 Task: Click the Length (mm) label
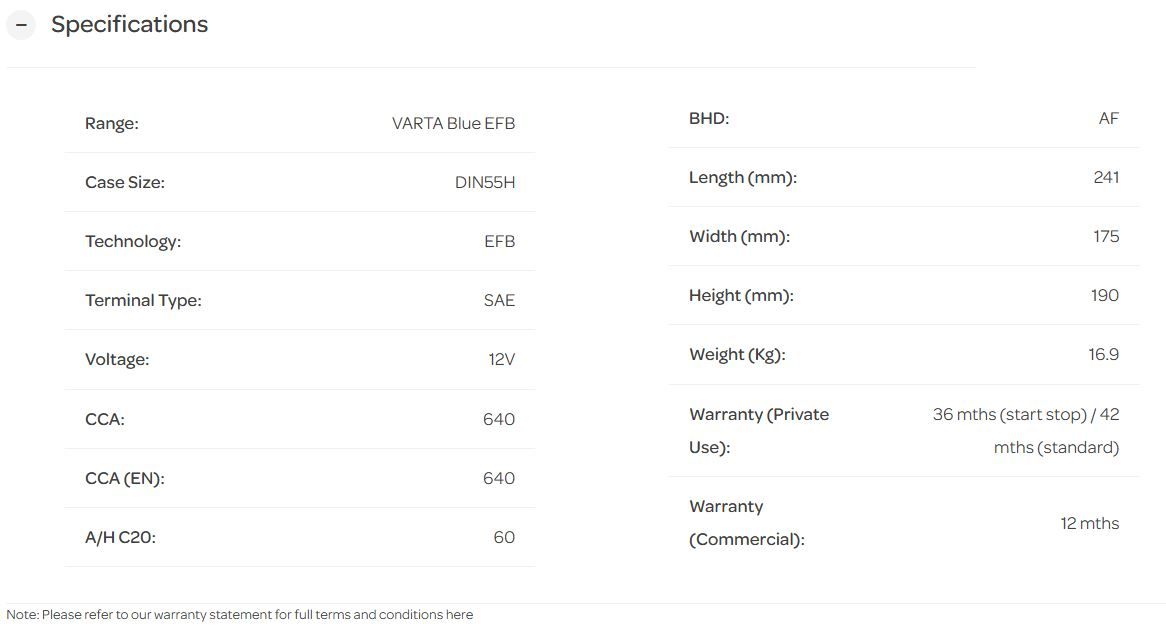pyautogui.click(x=743, y=178)
